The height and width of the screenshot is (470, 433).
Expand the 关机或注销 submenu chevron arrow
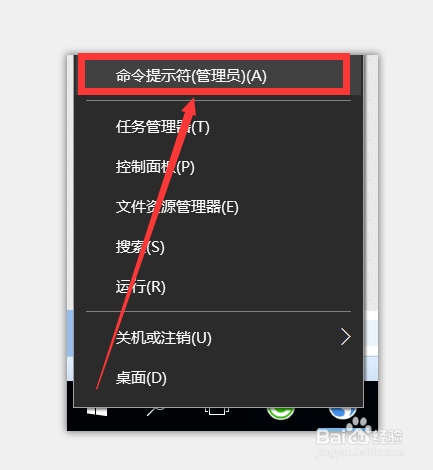pos(346,337)
